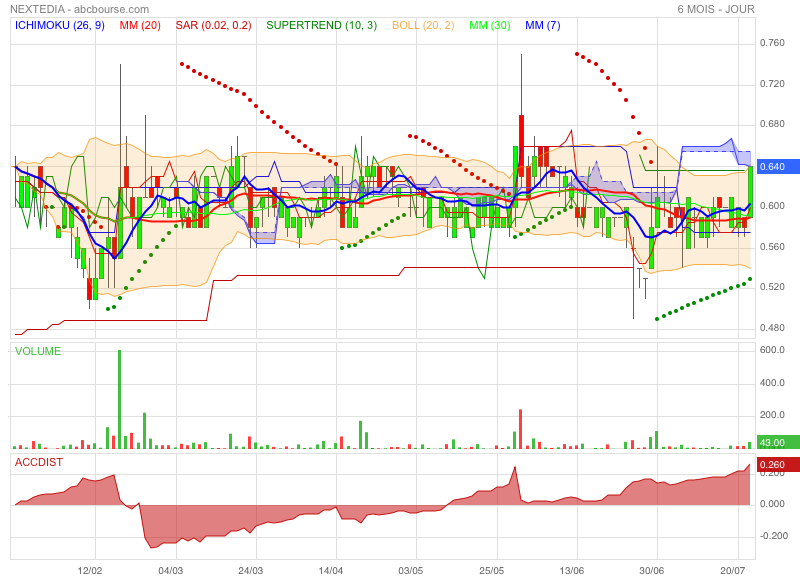The width and height of the screenshot is (800, 580).
Task: Click the 24/03 date axis label
Action: [251, 570]
